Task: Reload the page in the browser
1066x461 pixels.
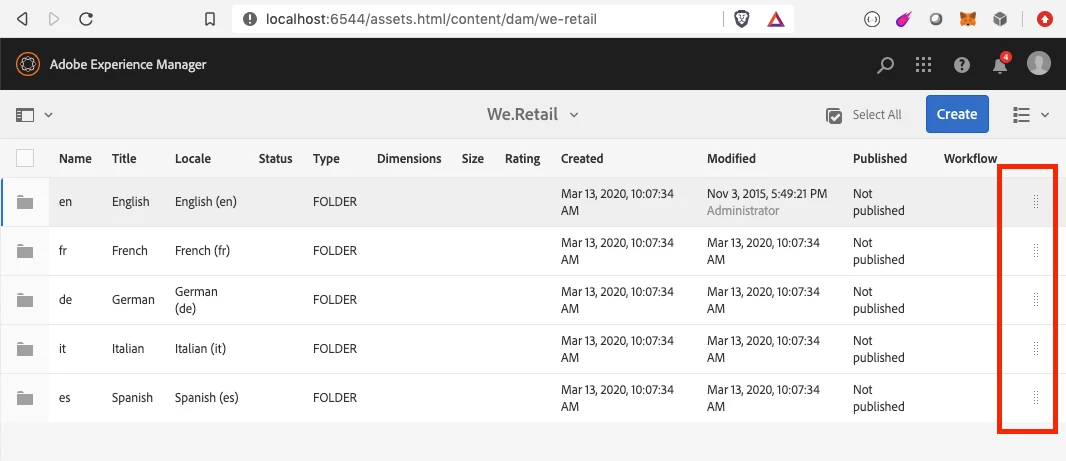Action: pos(86,19)
